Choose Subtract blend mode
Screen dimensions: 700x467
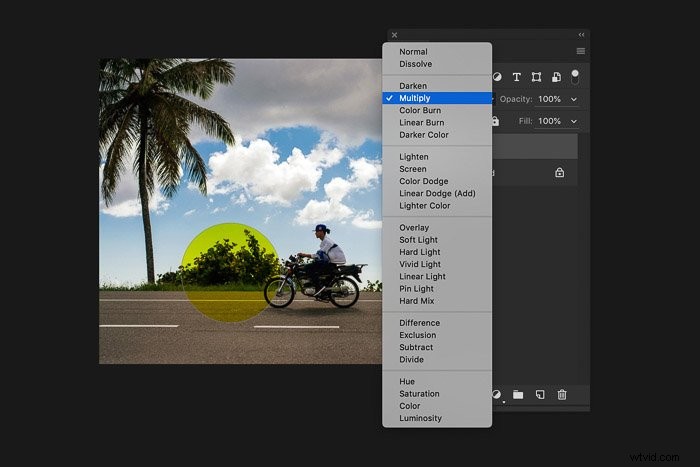pyautogui.click(x=437, y=347)
